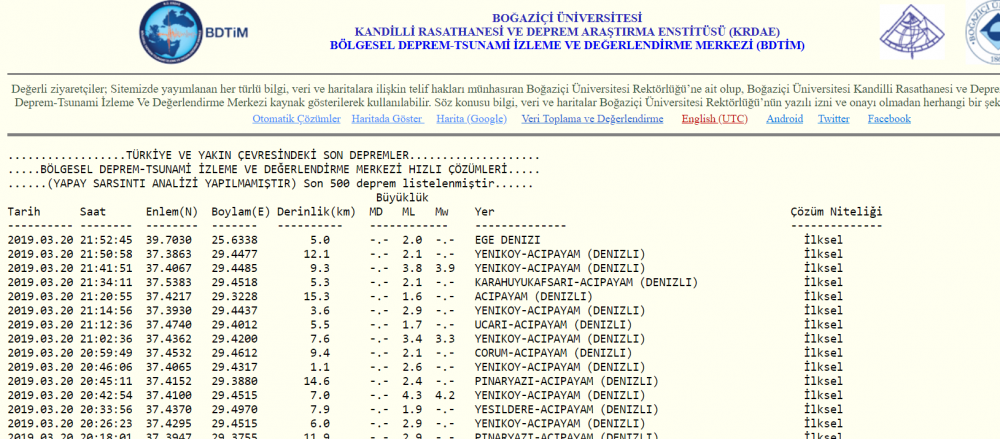The width and height of the screenshot is (1000, 439).
Task: Open the Harita (Google) link
Action: tap(471, 119)
